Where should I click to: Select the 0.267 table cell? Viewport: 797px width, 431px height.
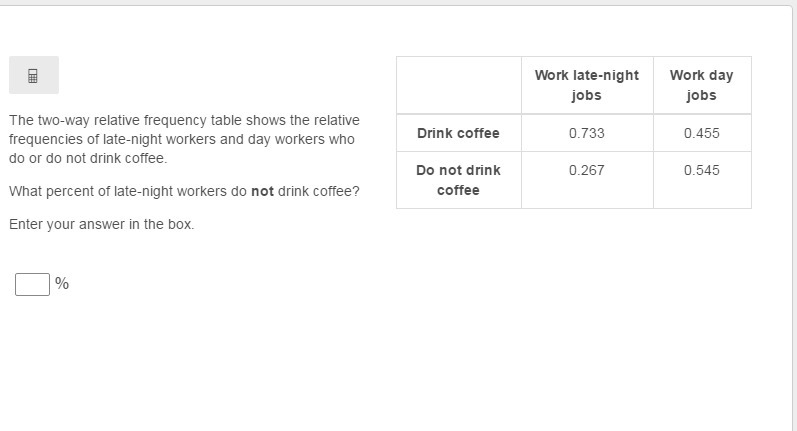click(x=587, y=180)
